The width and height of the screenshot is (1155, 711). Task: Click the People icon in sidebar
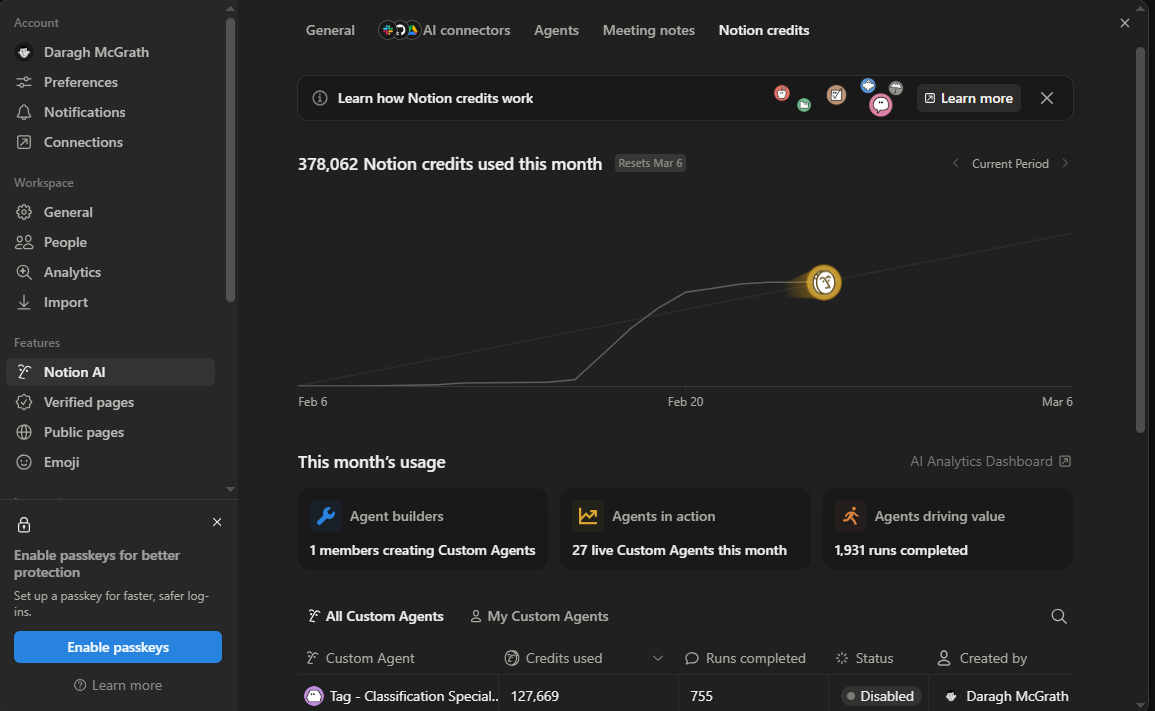click(x=24, y=242)
